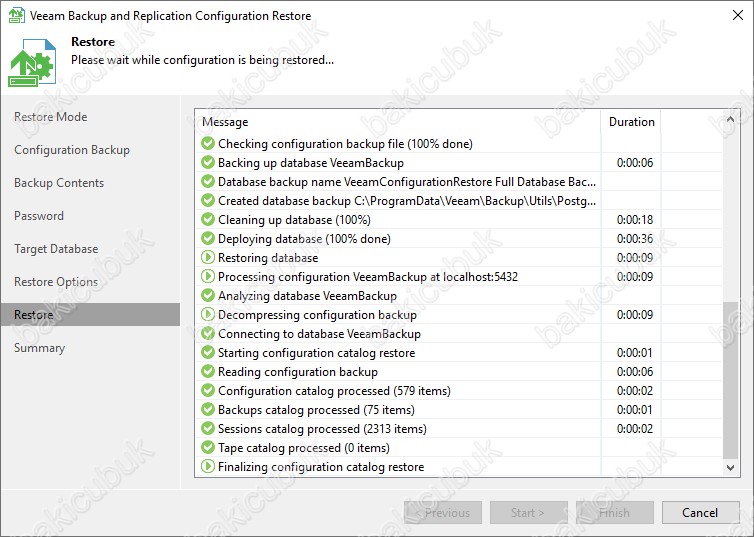Click in-progress icon for Processing configuration VeeamBackup
The width and height of the screenshot is (754, 537).
(x=208, y=276)
